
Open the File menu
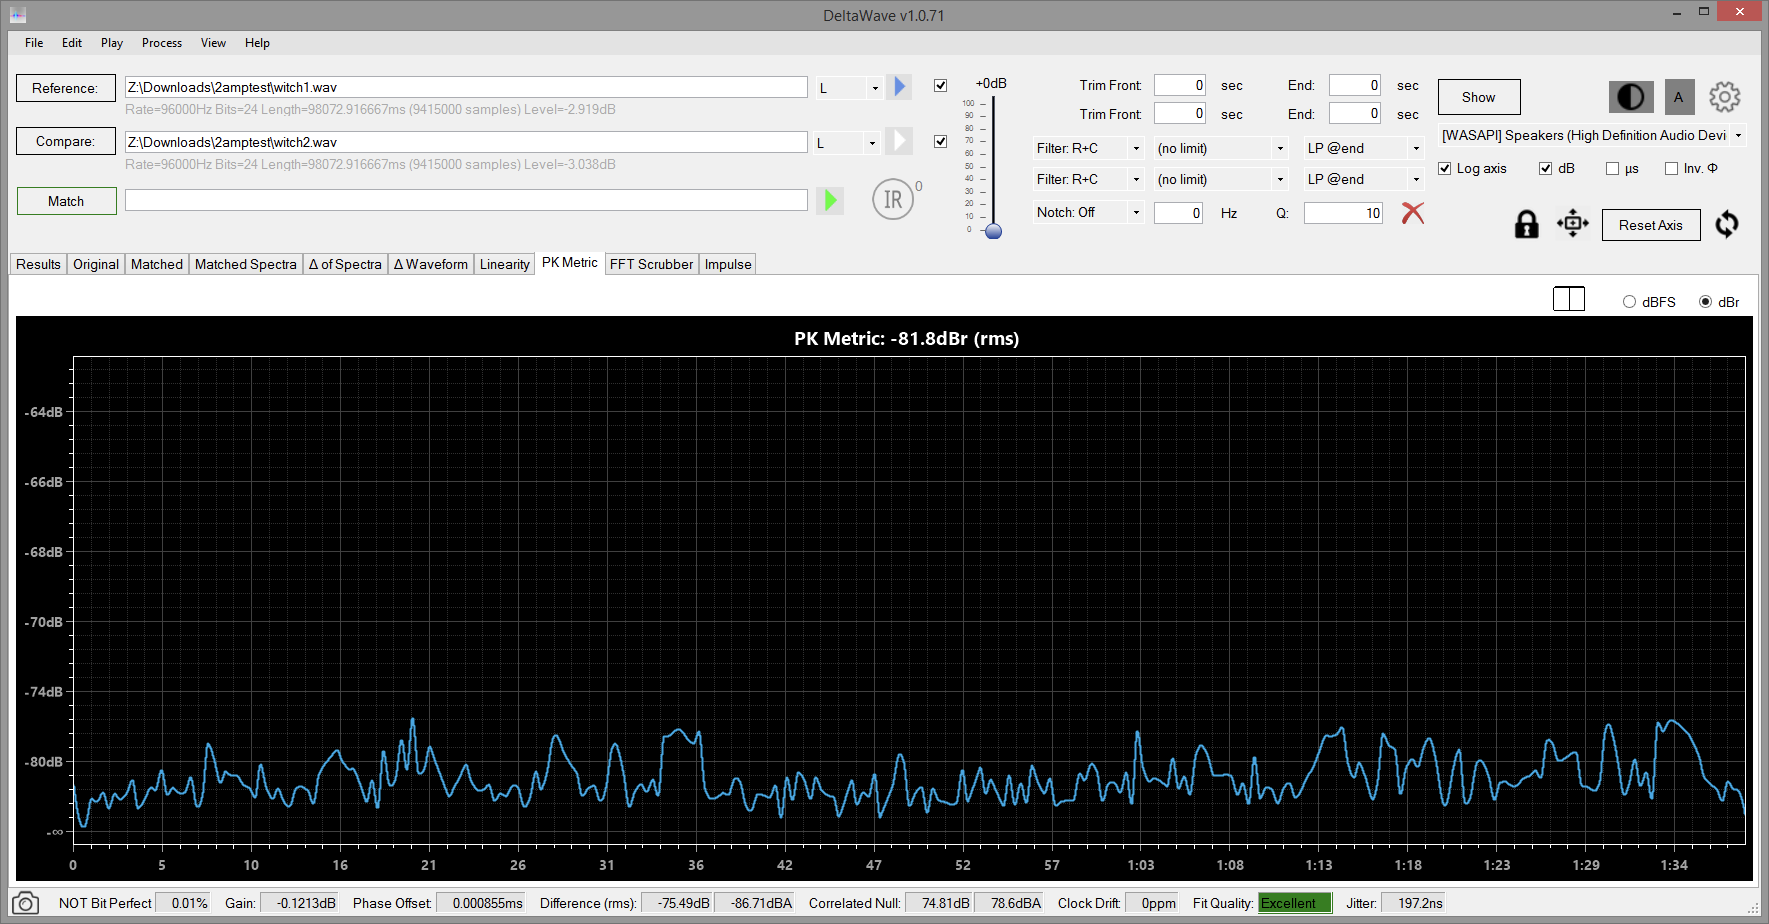click(34, 43)
